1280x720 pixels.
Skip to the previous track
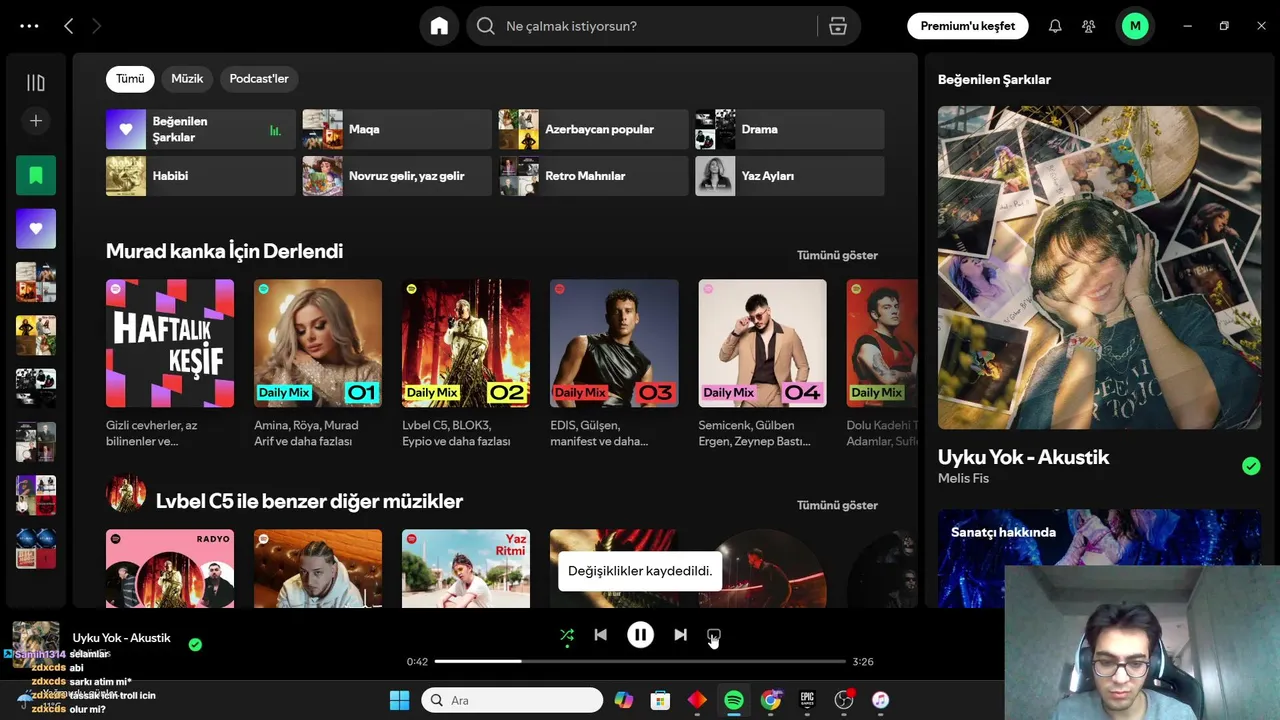(600, 635)
